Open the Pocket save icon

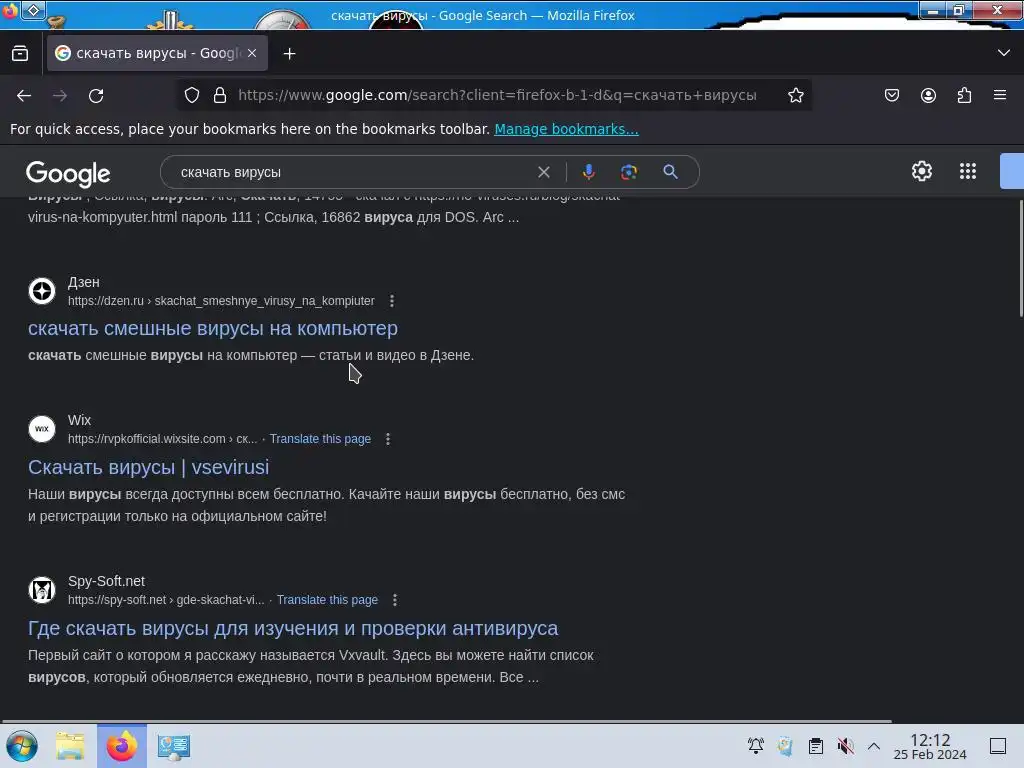(891, 95)
